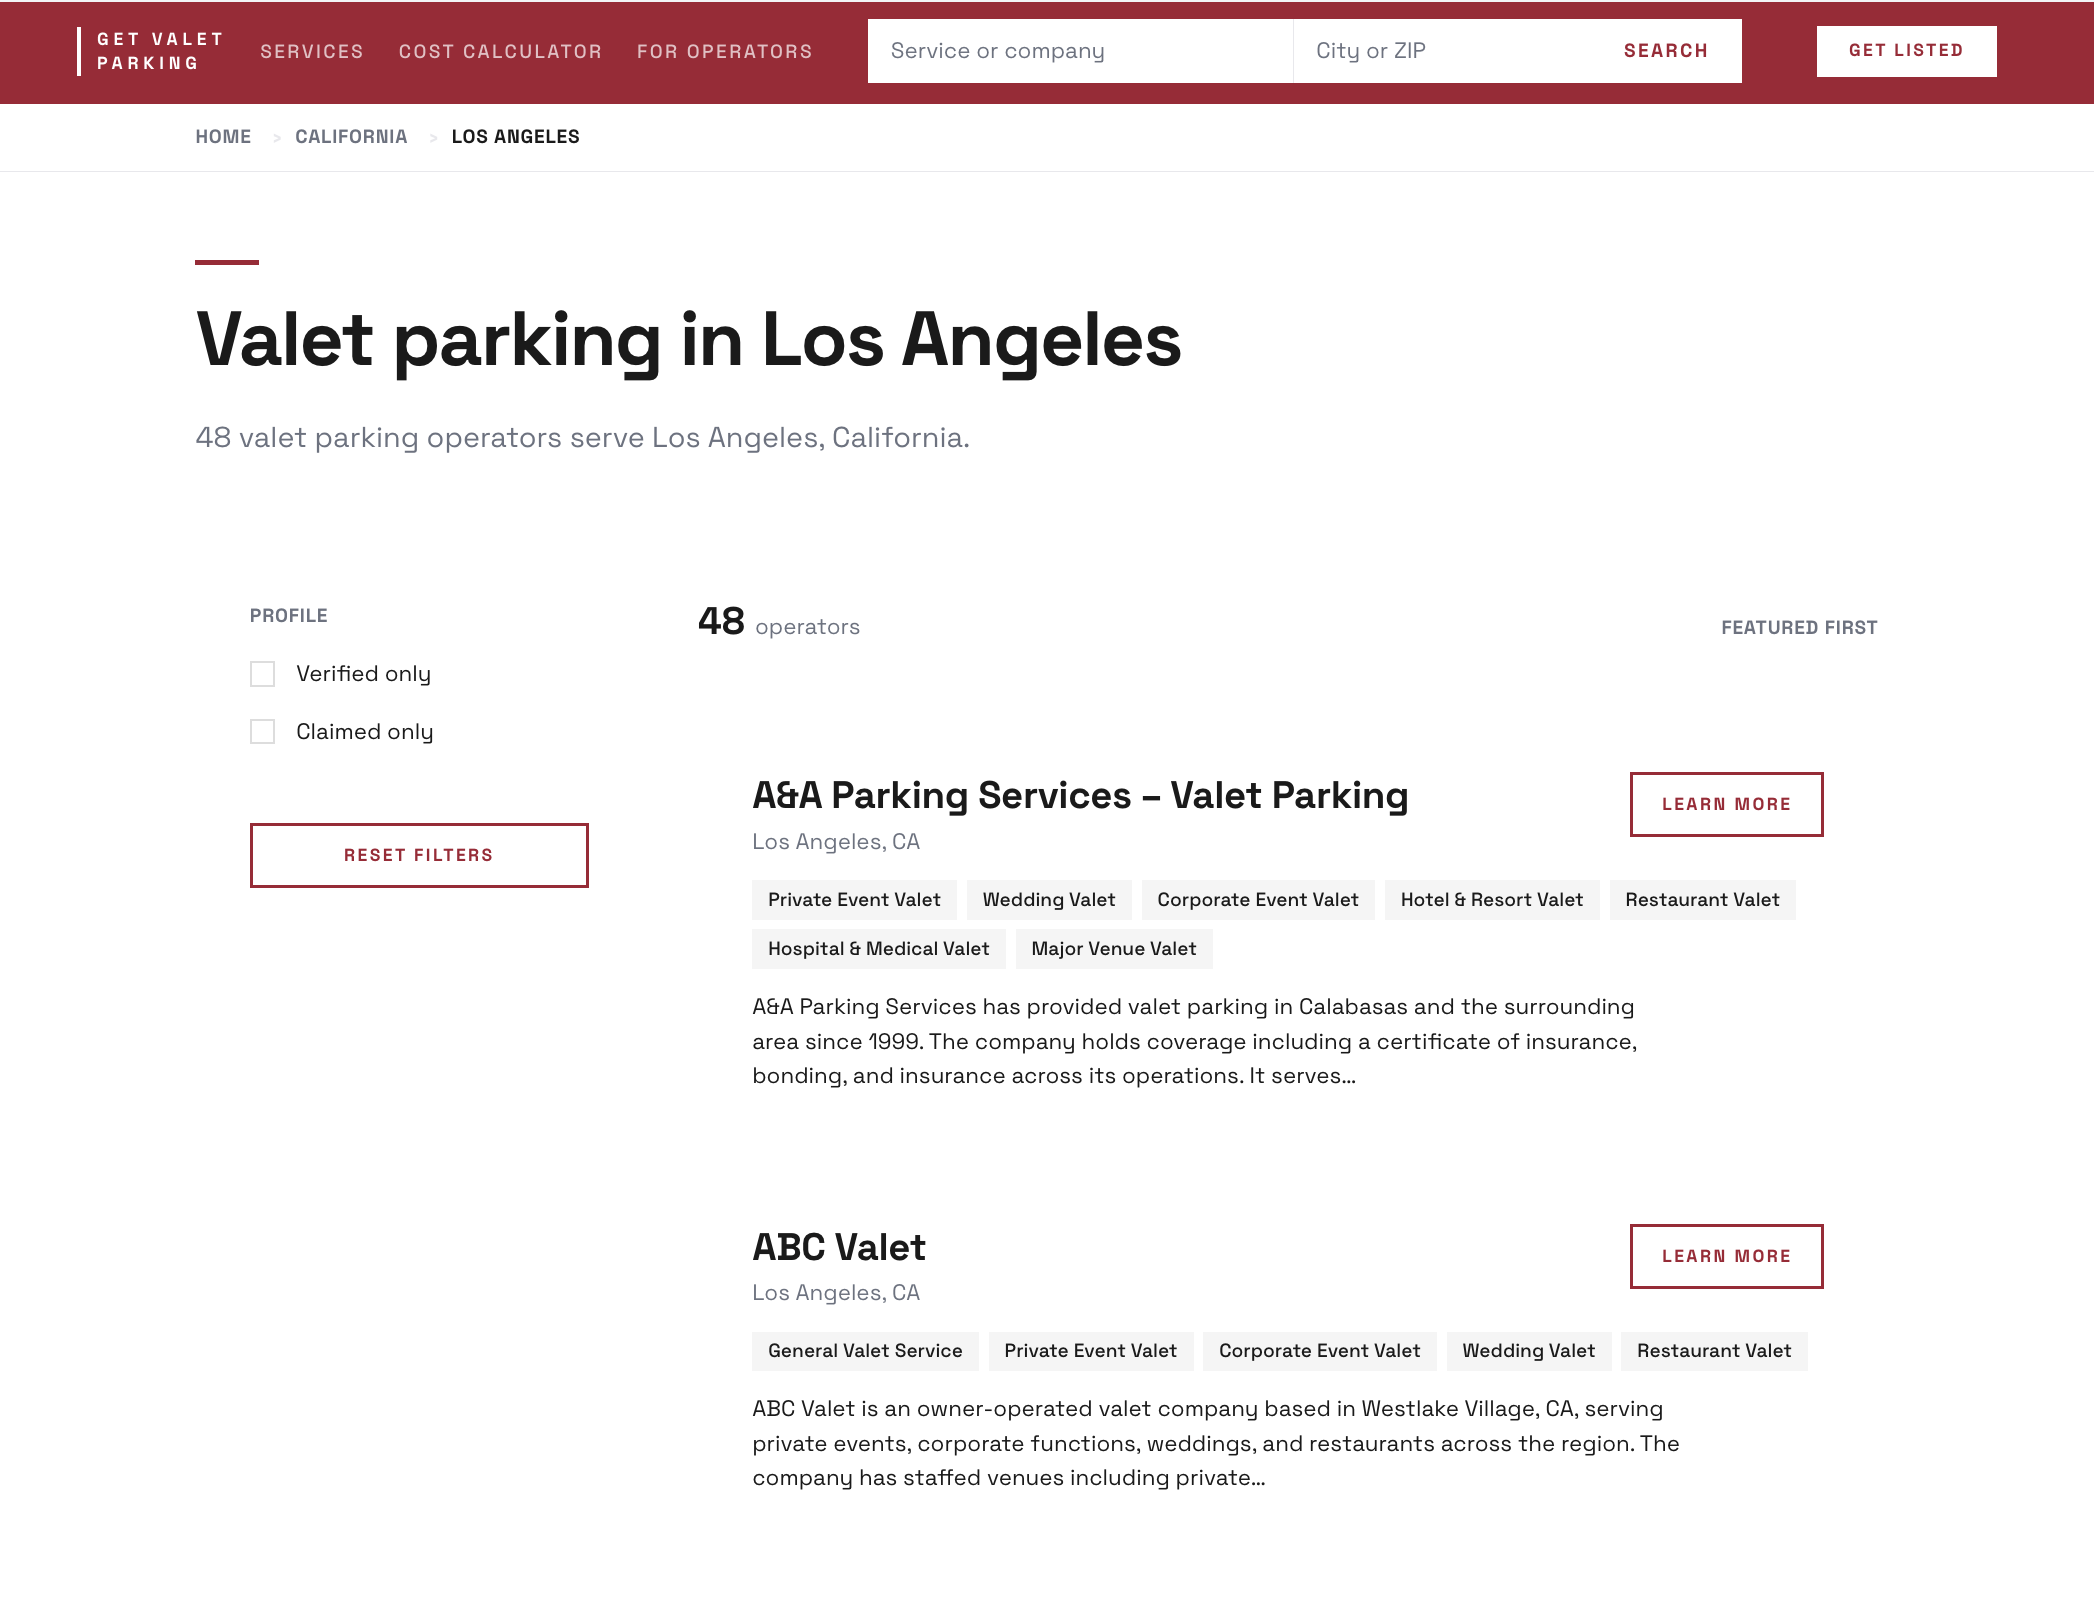The image size is (2094, 1620).
Task: Click the A&A Parking Services description text
Action: (x=1195, y=1041)
